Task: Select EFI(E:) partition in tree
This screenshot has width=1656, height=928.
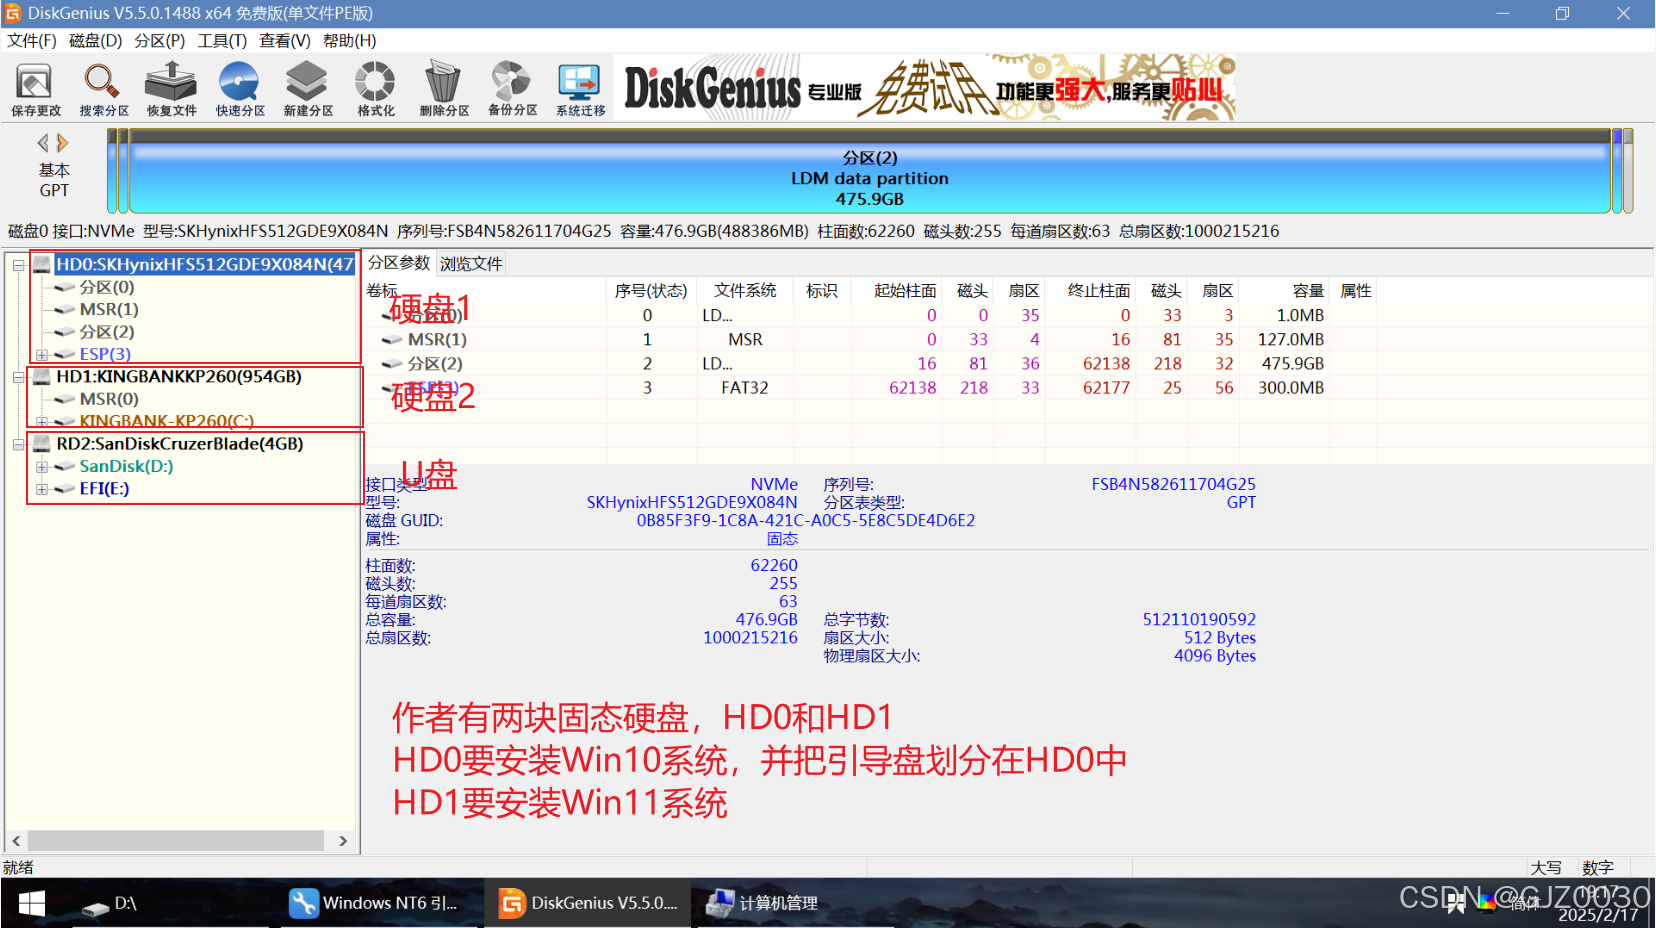Action: [104, 489]
